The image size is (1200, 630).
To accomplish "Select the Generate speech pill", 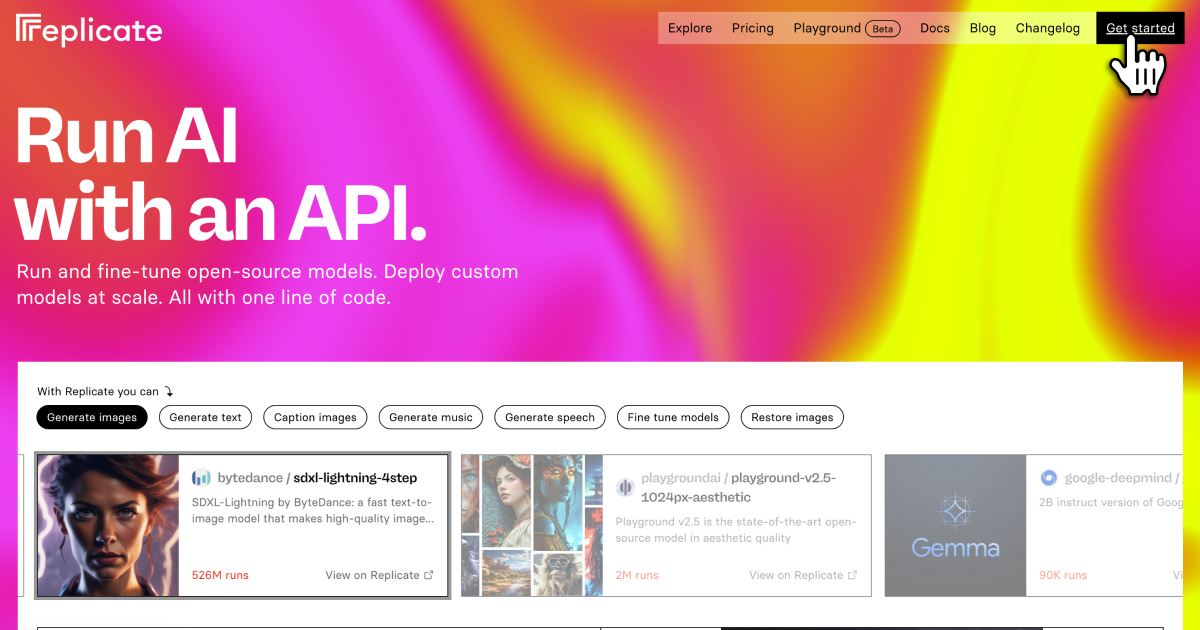I will [550, 417].
